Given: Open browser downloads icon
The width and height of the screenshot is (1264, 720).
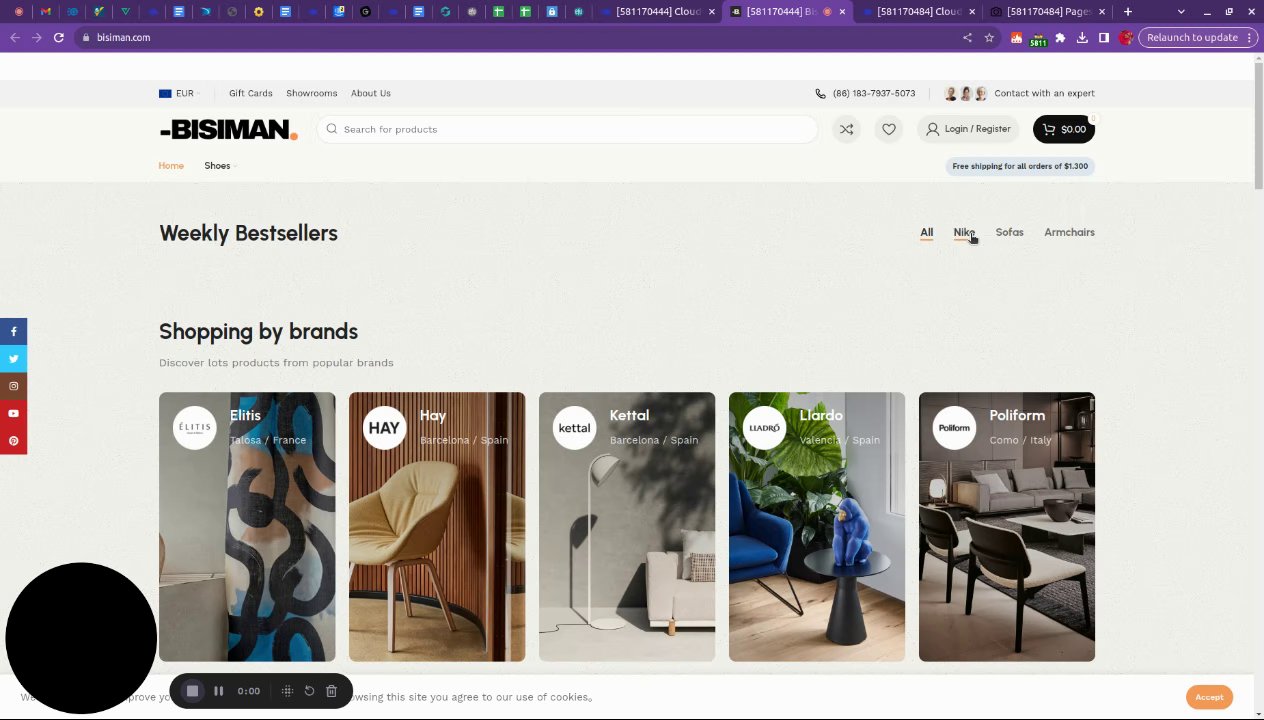Looking at the screenshot, I should [1082, 37].
